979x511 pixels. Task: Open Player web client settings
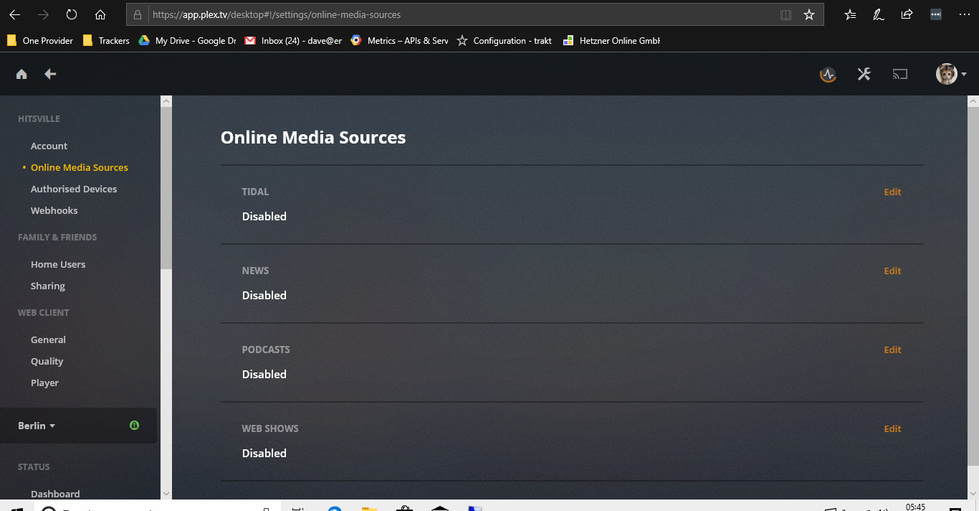tap(44, 383)
